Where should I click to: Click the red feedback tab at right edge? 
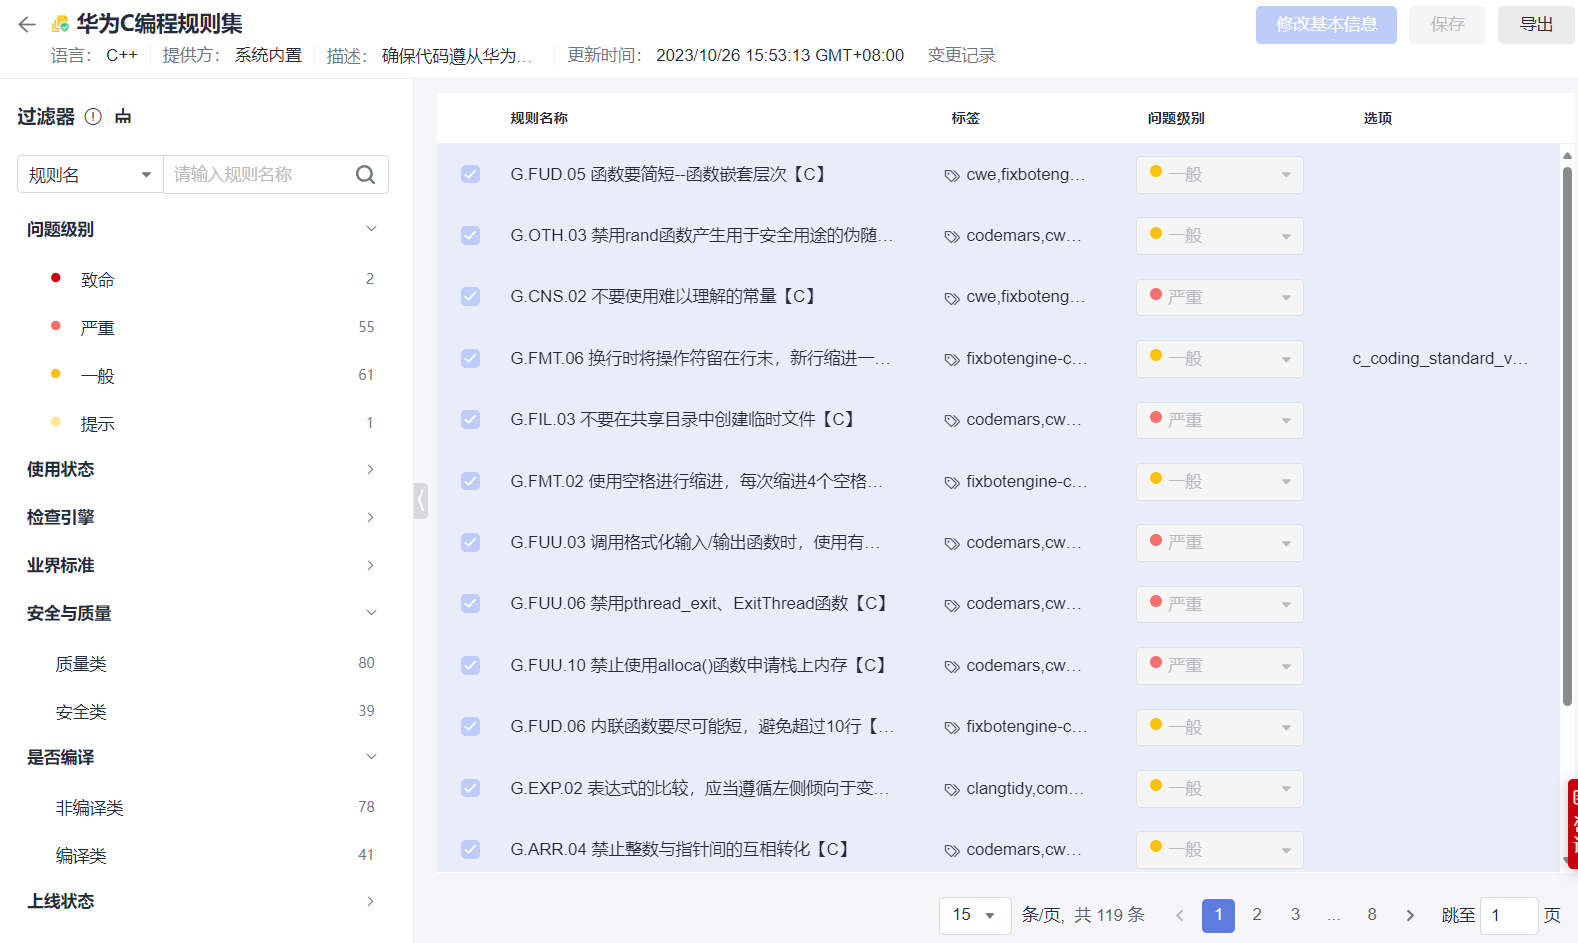pos(1573,823)
